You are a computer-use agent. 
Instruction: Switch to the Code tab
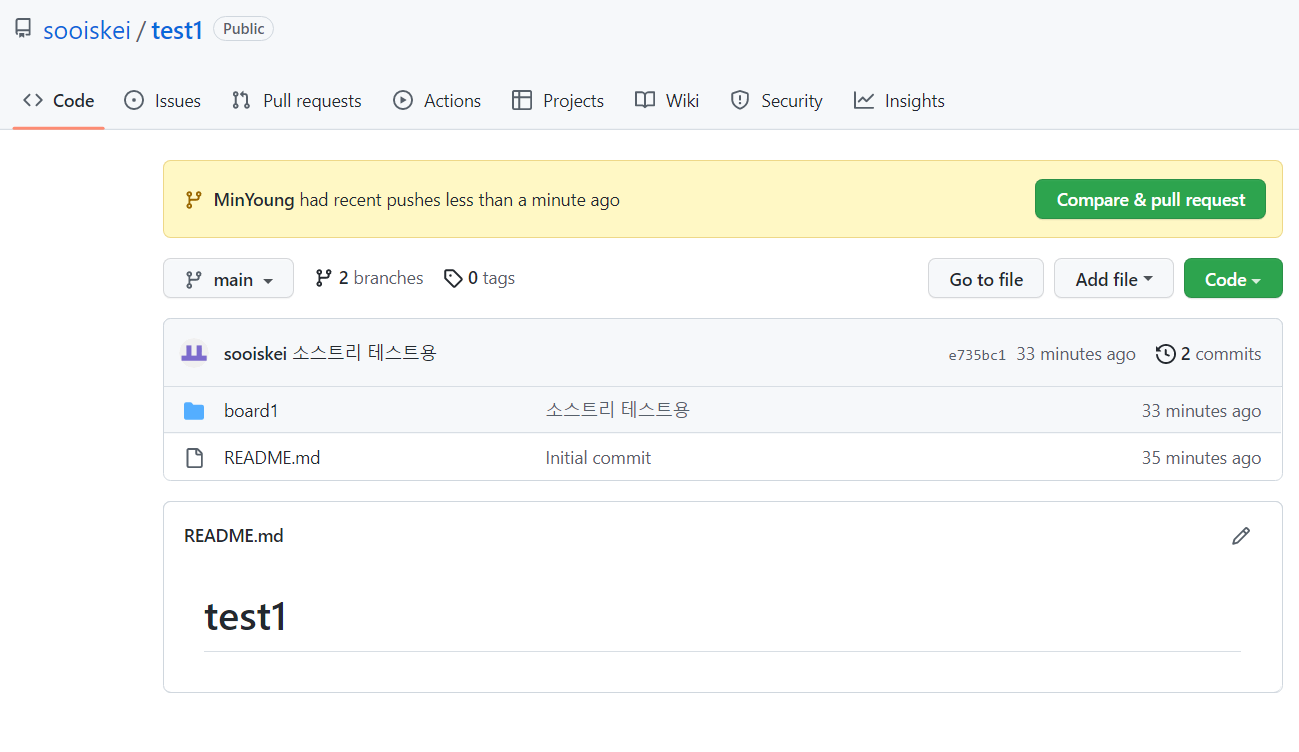59,101
